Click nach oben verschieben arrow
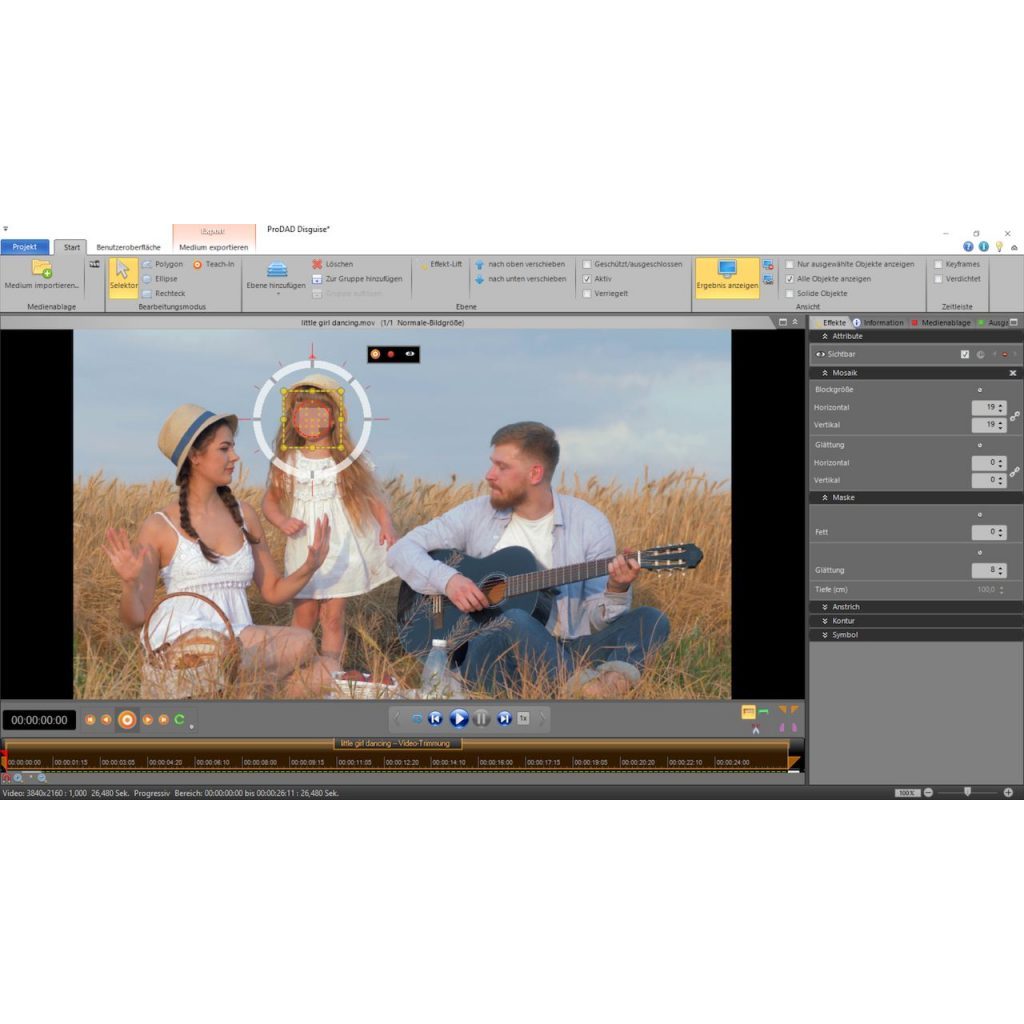The height and width of the screenshot is (1024, 1024). coord(479,264)
